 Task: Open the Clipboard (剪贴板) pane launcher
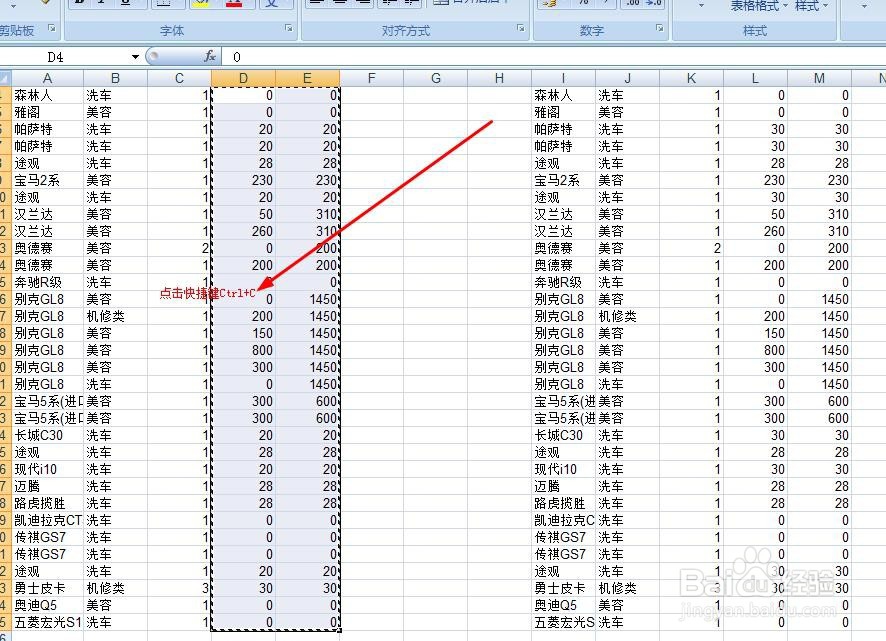coord(52,28)
